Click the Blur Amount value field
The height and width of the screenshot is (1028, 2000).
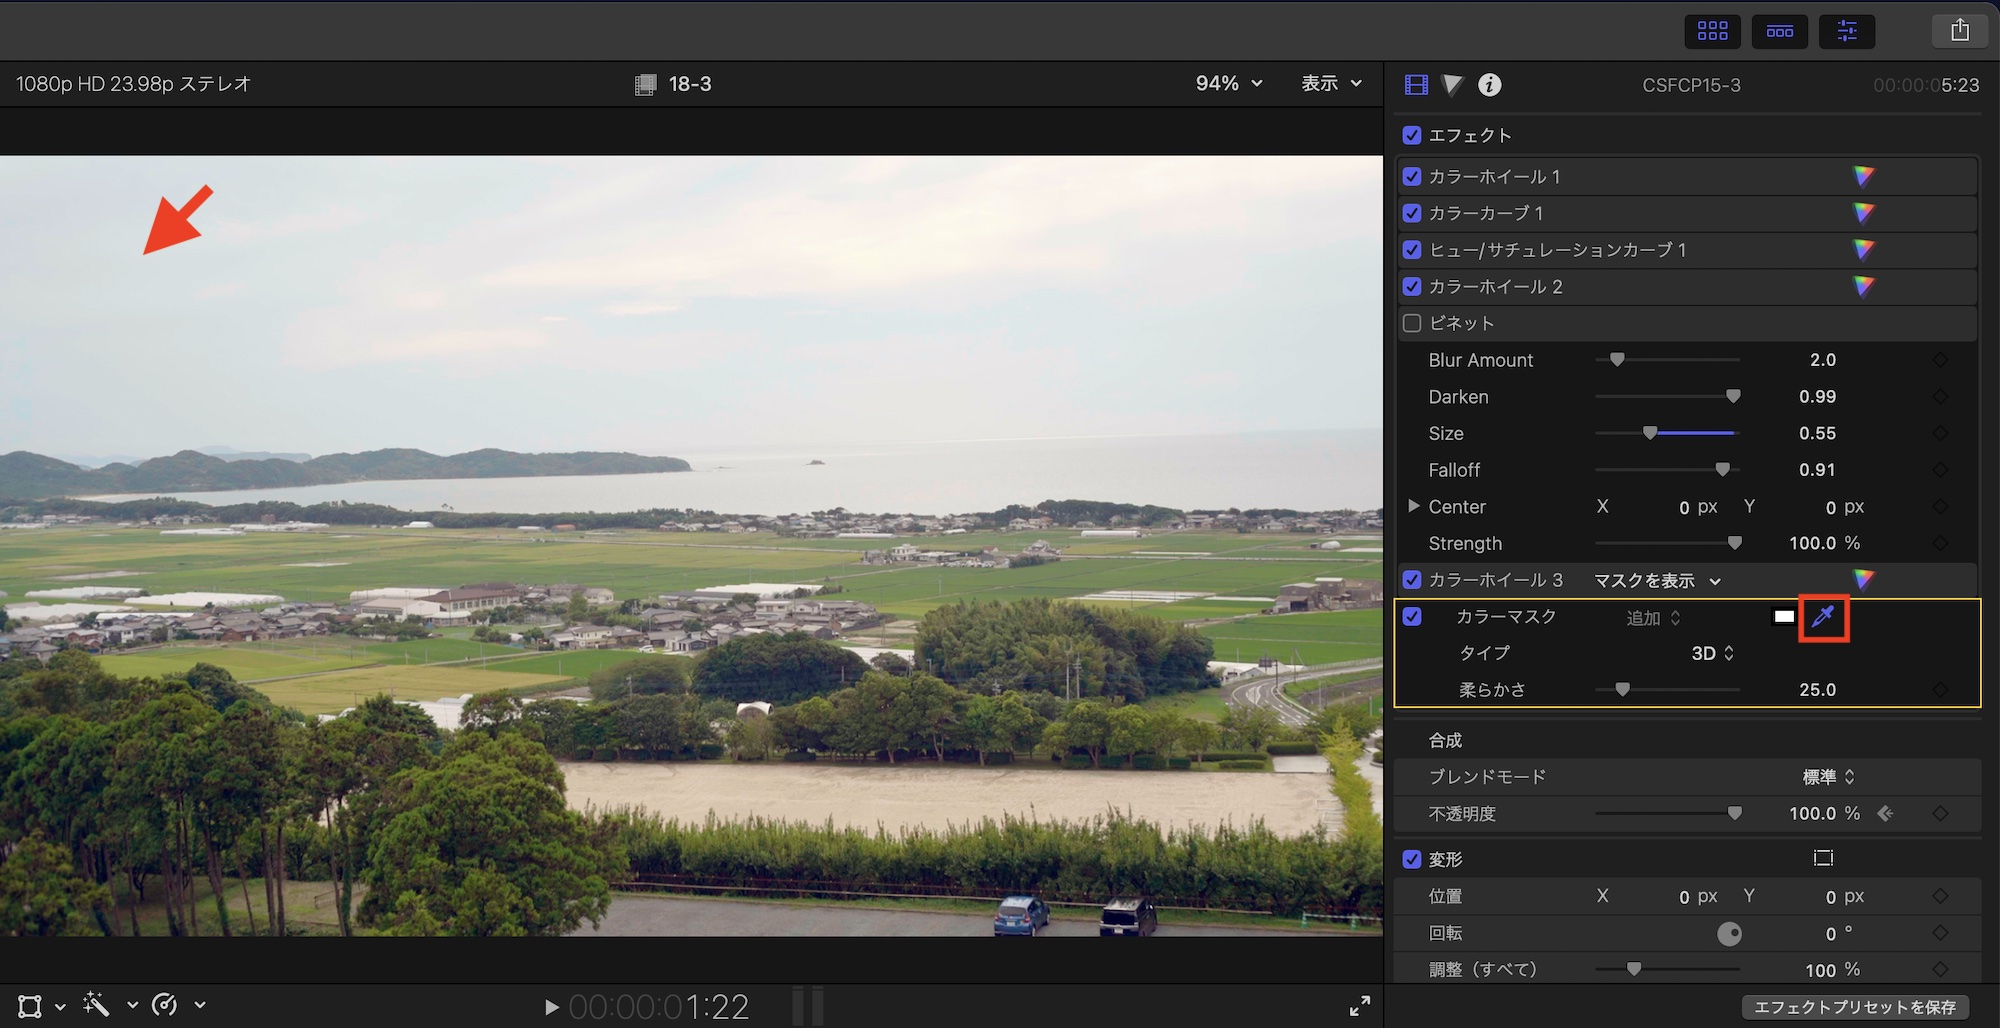click(1822, 360)
